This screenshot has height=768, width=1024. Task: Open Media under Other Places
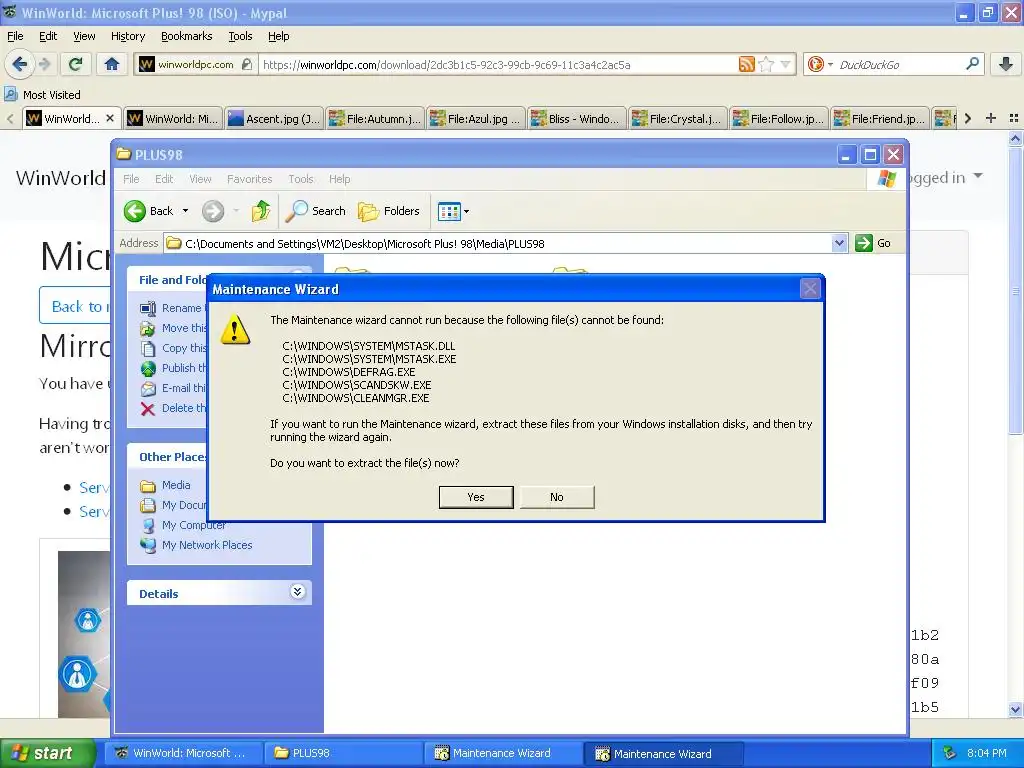pos(176,485)
